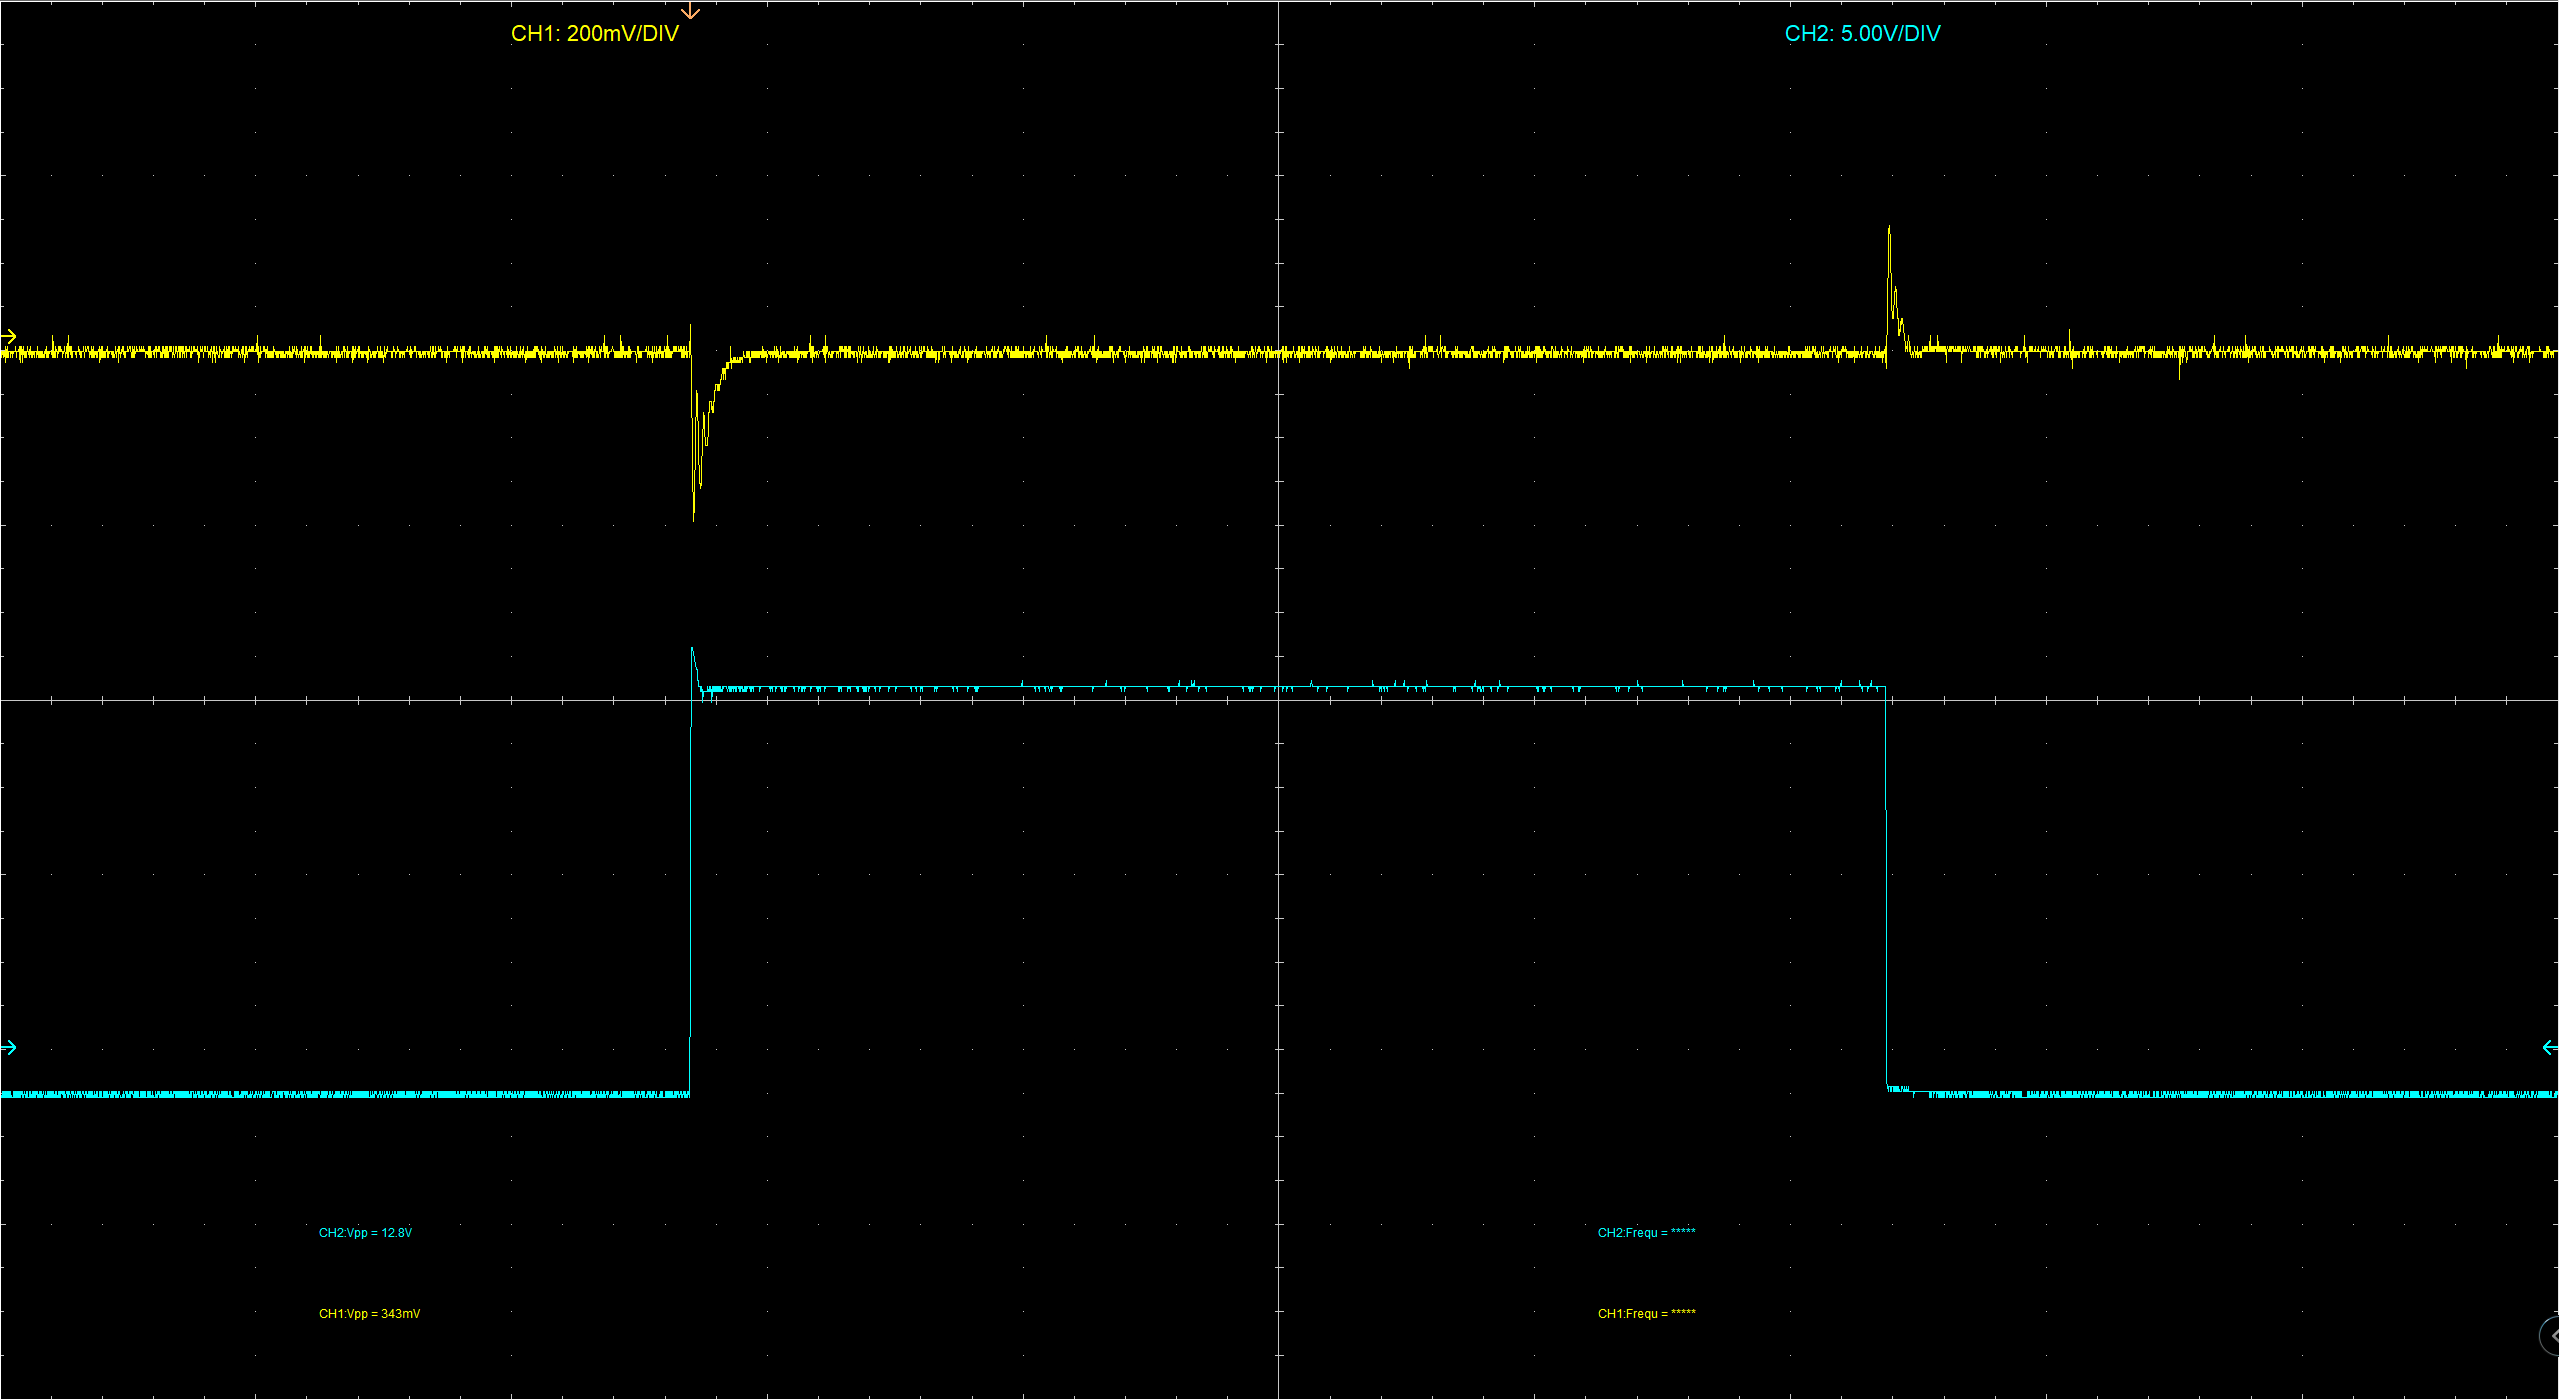The width and height of the screenshot is (2559, 1399).
Task: Click the center graticule crosshair intersection
Action: 1279,700
